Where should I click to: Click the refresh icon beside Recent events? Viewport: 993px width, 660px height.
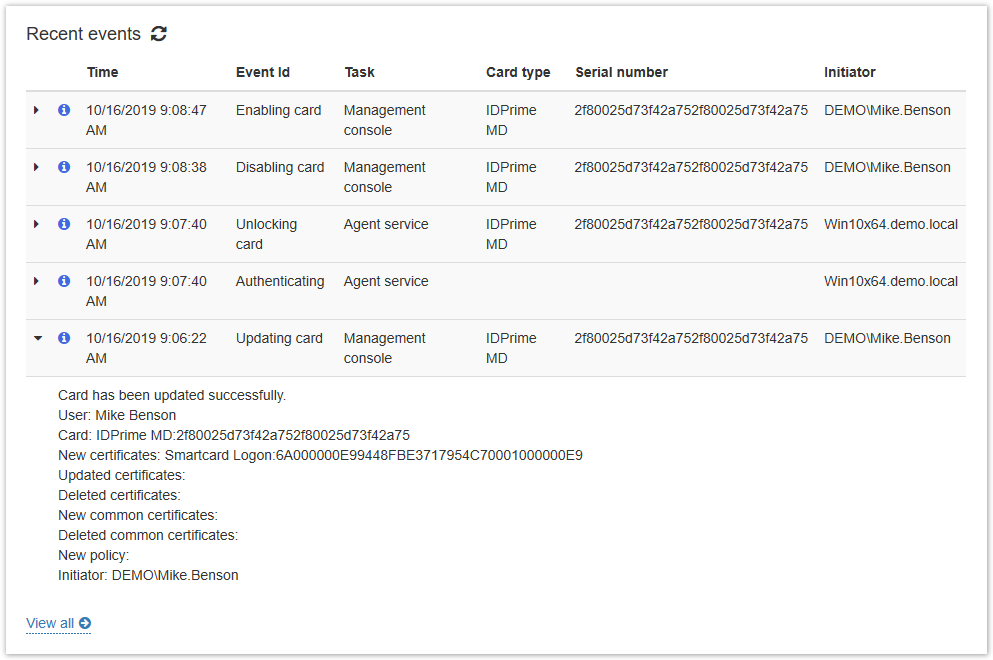click(158, 34)
